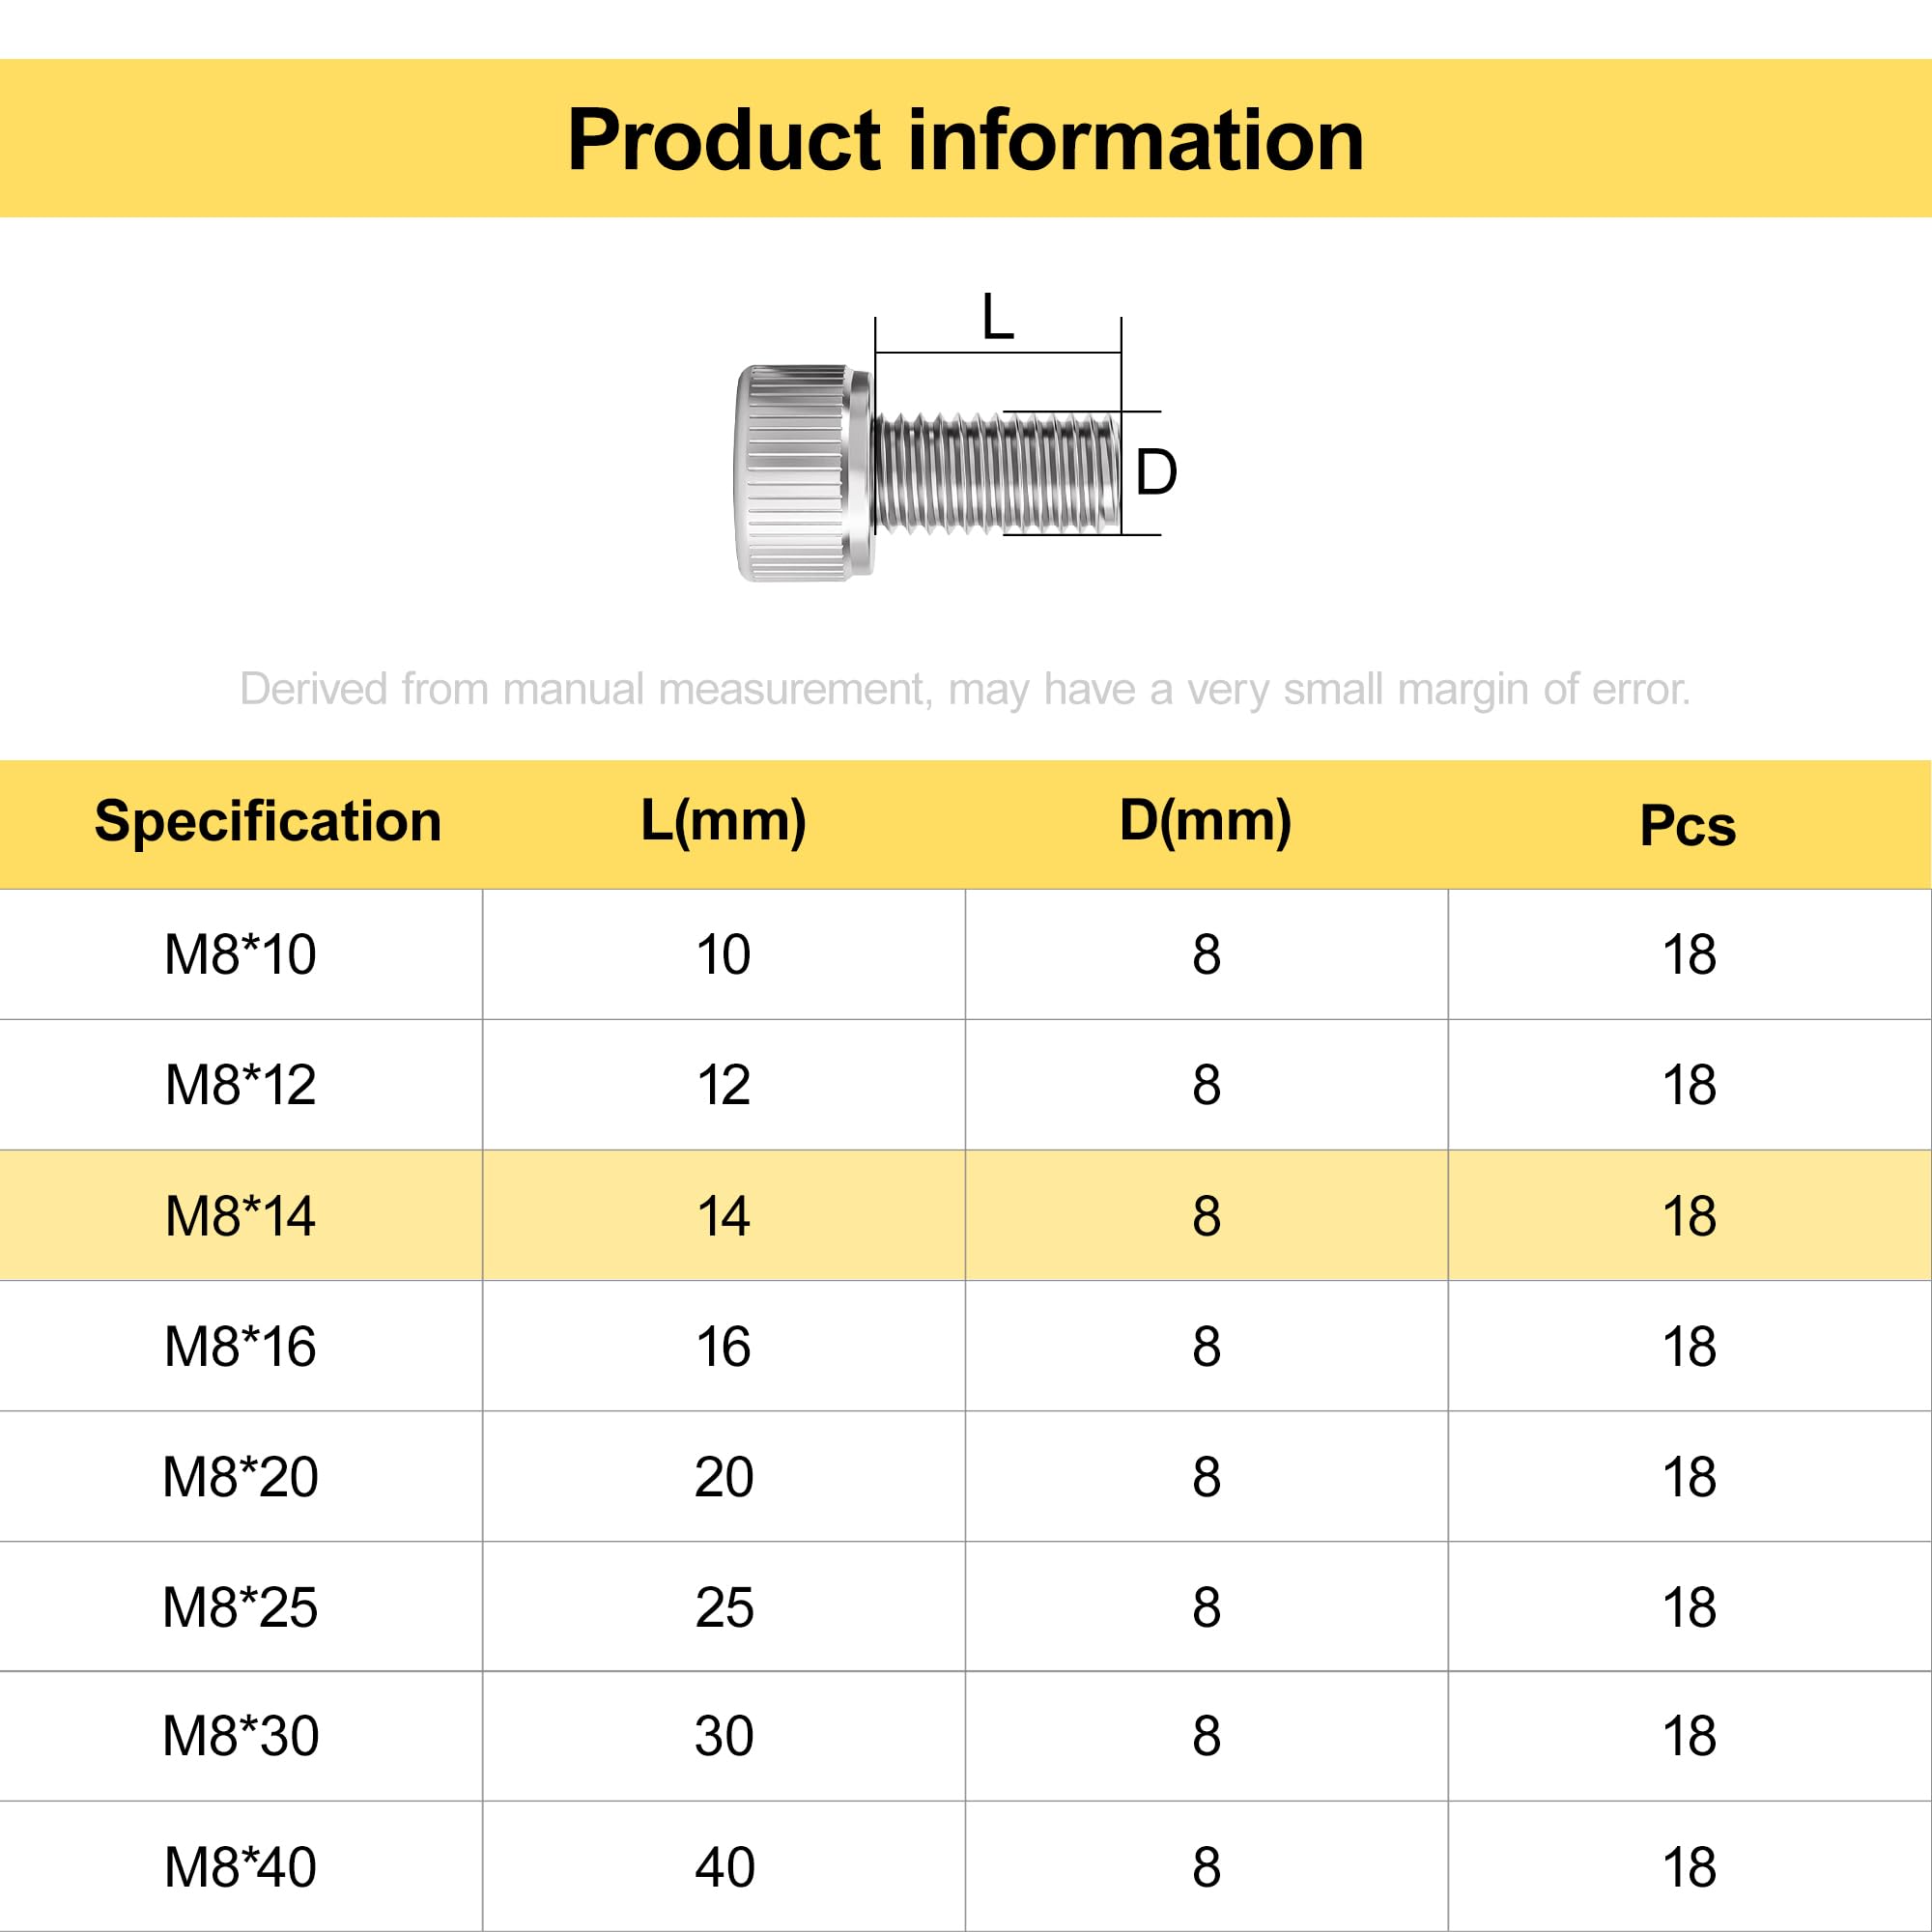Click the D diameter label beside screw
The image size is (1932, 1932).
pos(1156,472)
